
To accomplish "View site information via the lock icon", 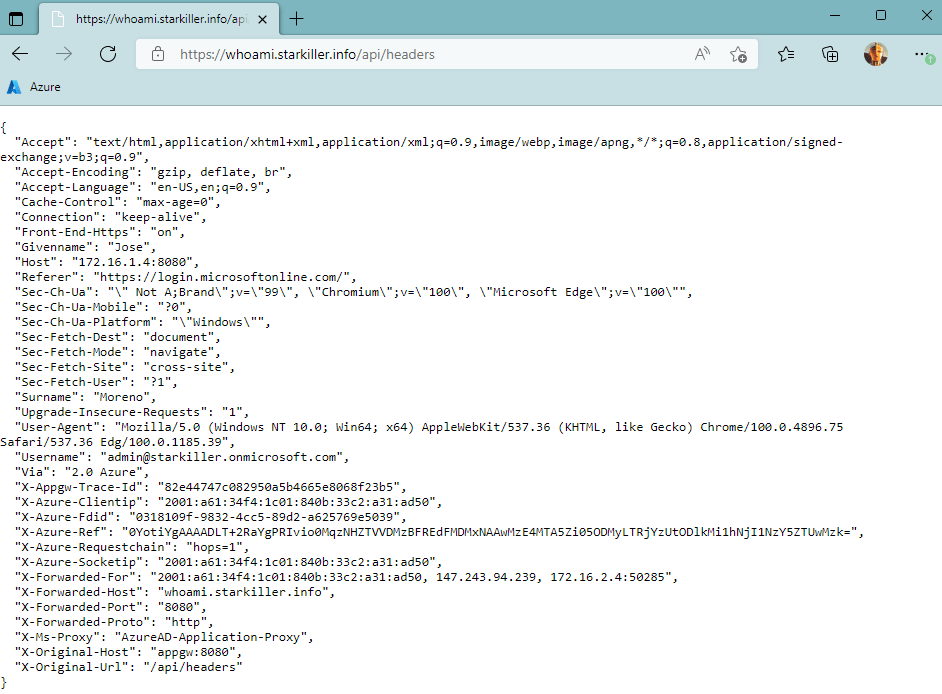I will point(157,55).
